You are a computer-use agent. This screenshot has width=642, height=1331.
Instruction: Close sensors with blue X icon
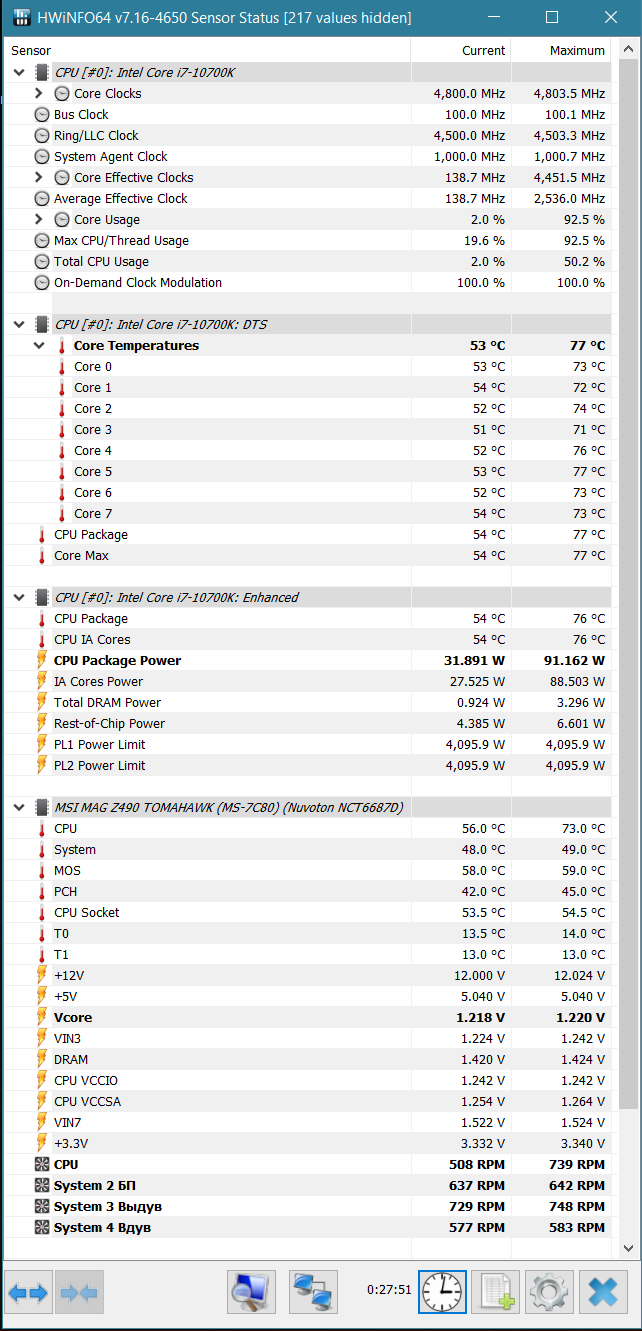click(x=603, y=1293)
